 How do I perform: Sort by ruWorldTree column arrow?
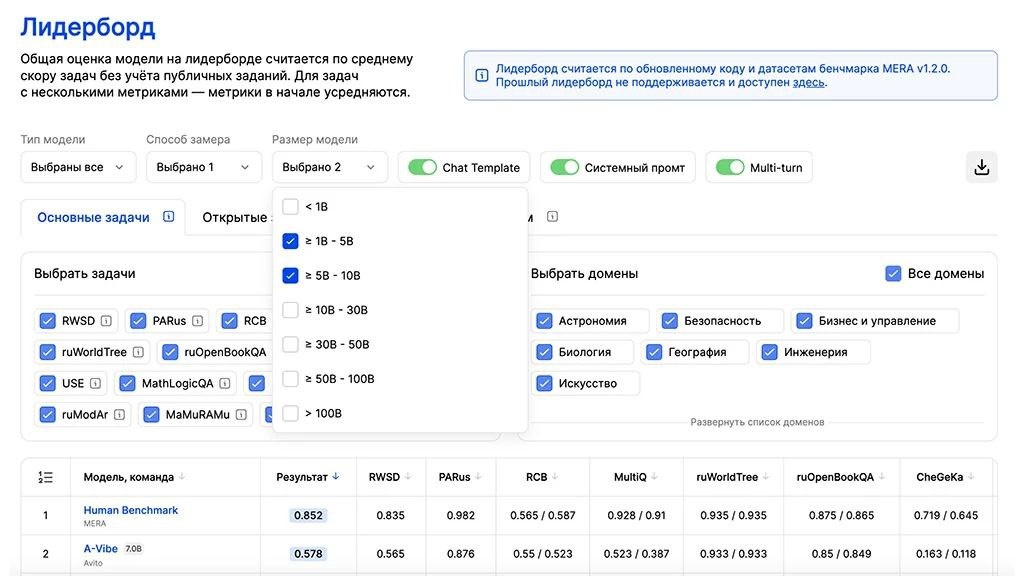(766, 477)
